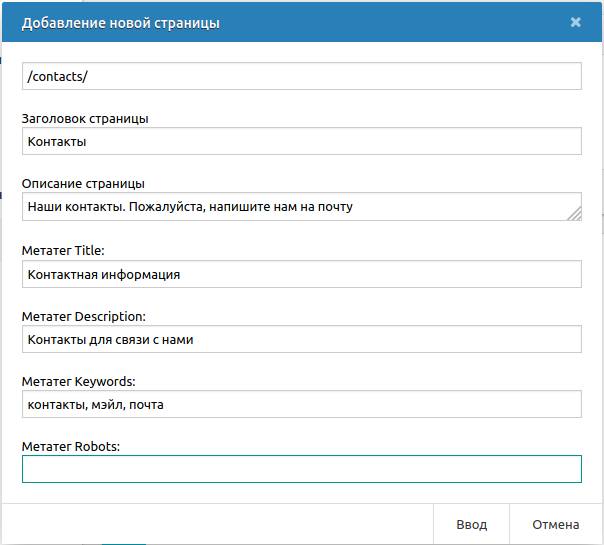Click dialog title 'Добавление новой страницы'
The image size is (604, 545).
[121, 23]
